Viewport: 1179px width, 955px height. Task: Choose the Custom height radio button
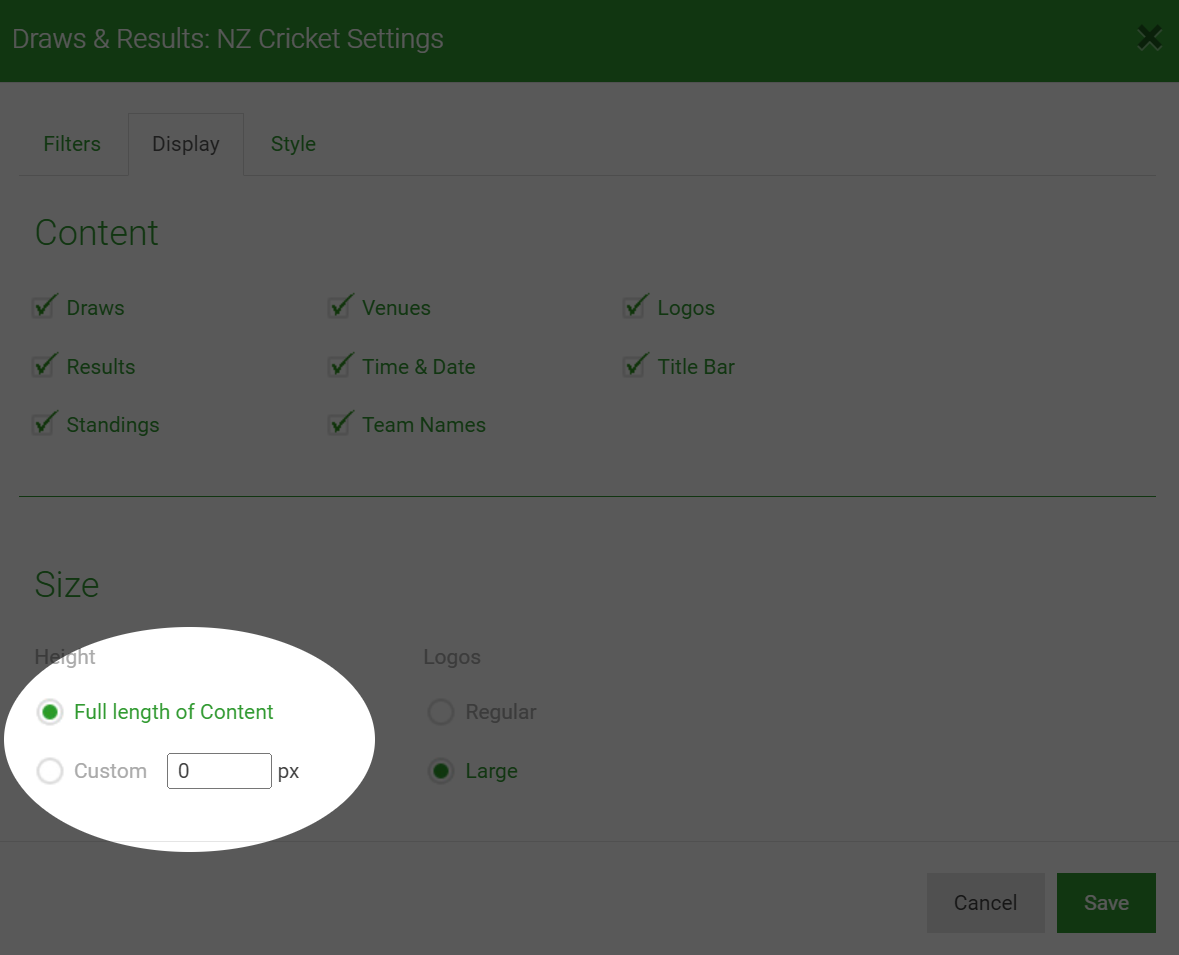pyautogui.click(x=50, y=771)
